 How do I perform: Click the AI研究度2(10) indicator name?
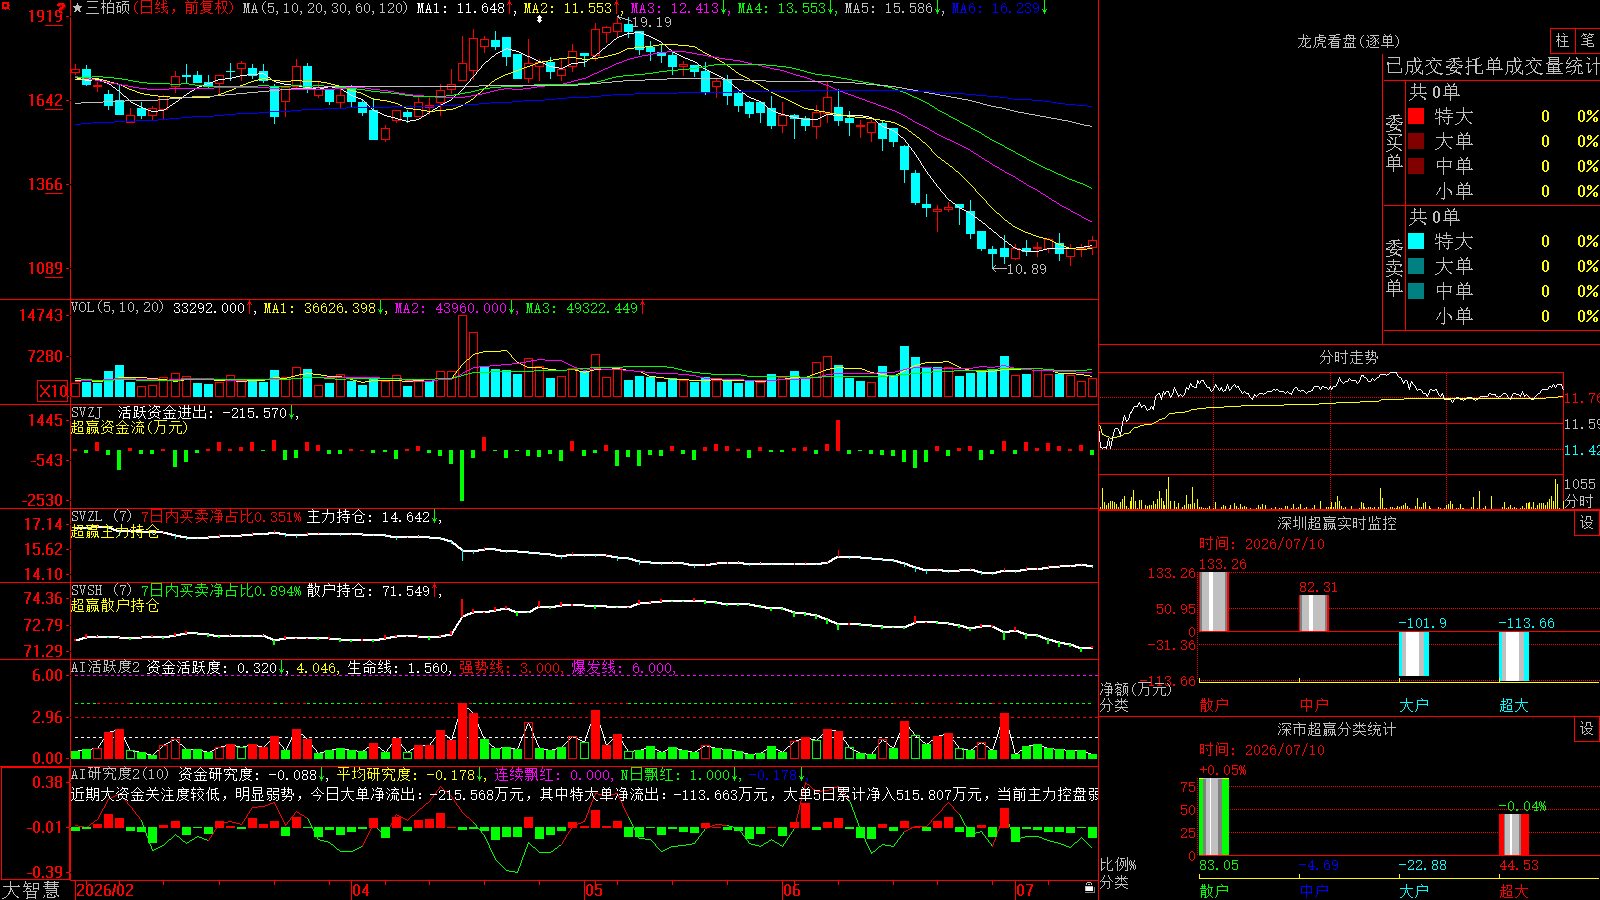121,774
